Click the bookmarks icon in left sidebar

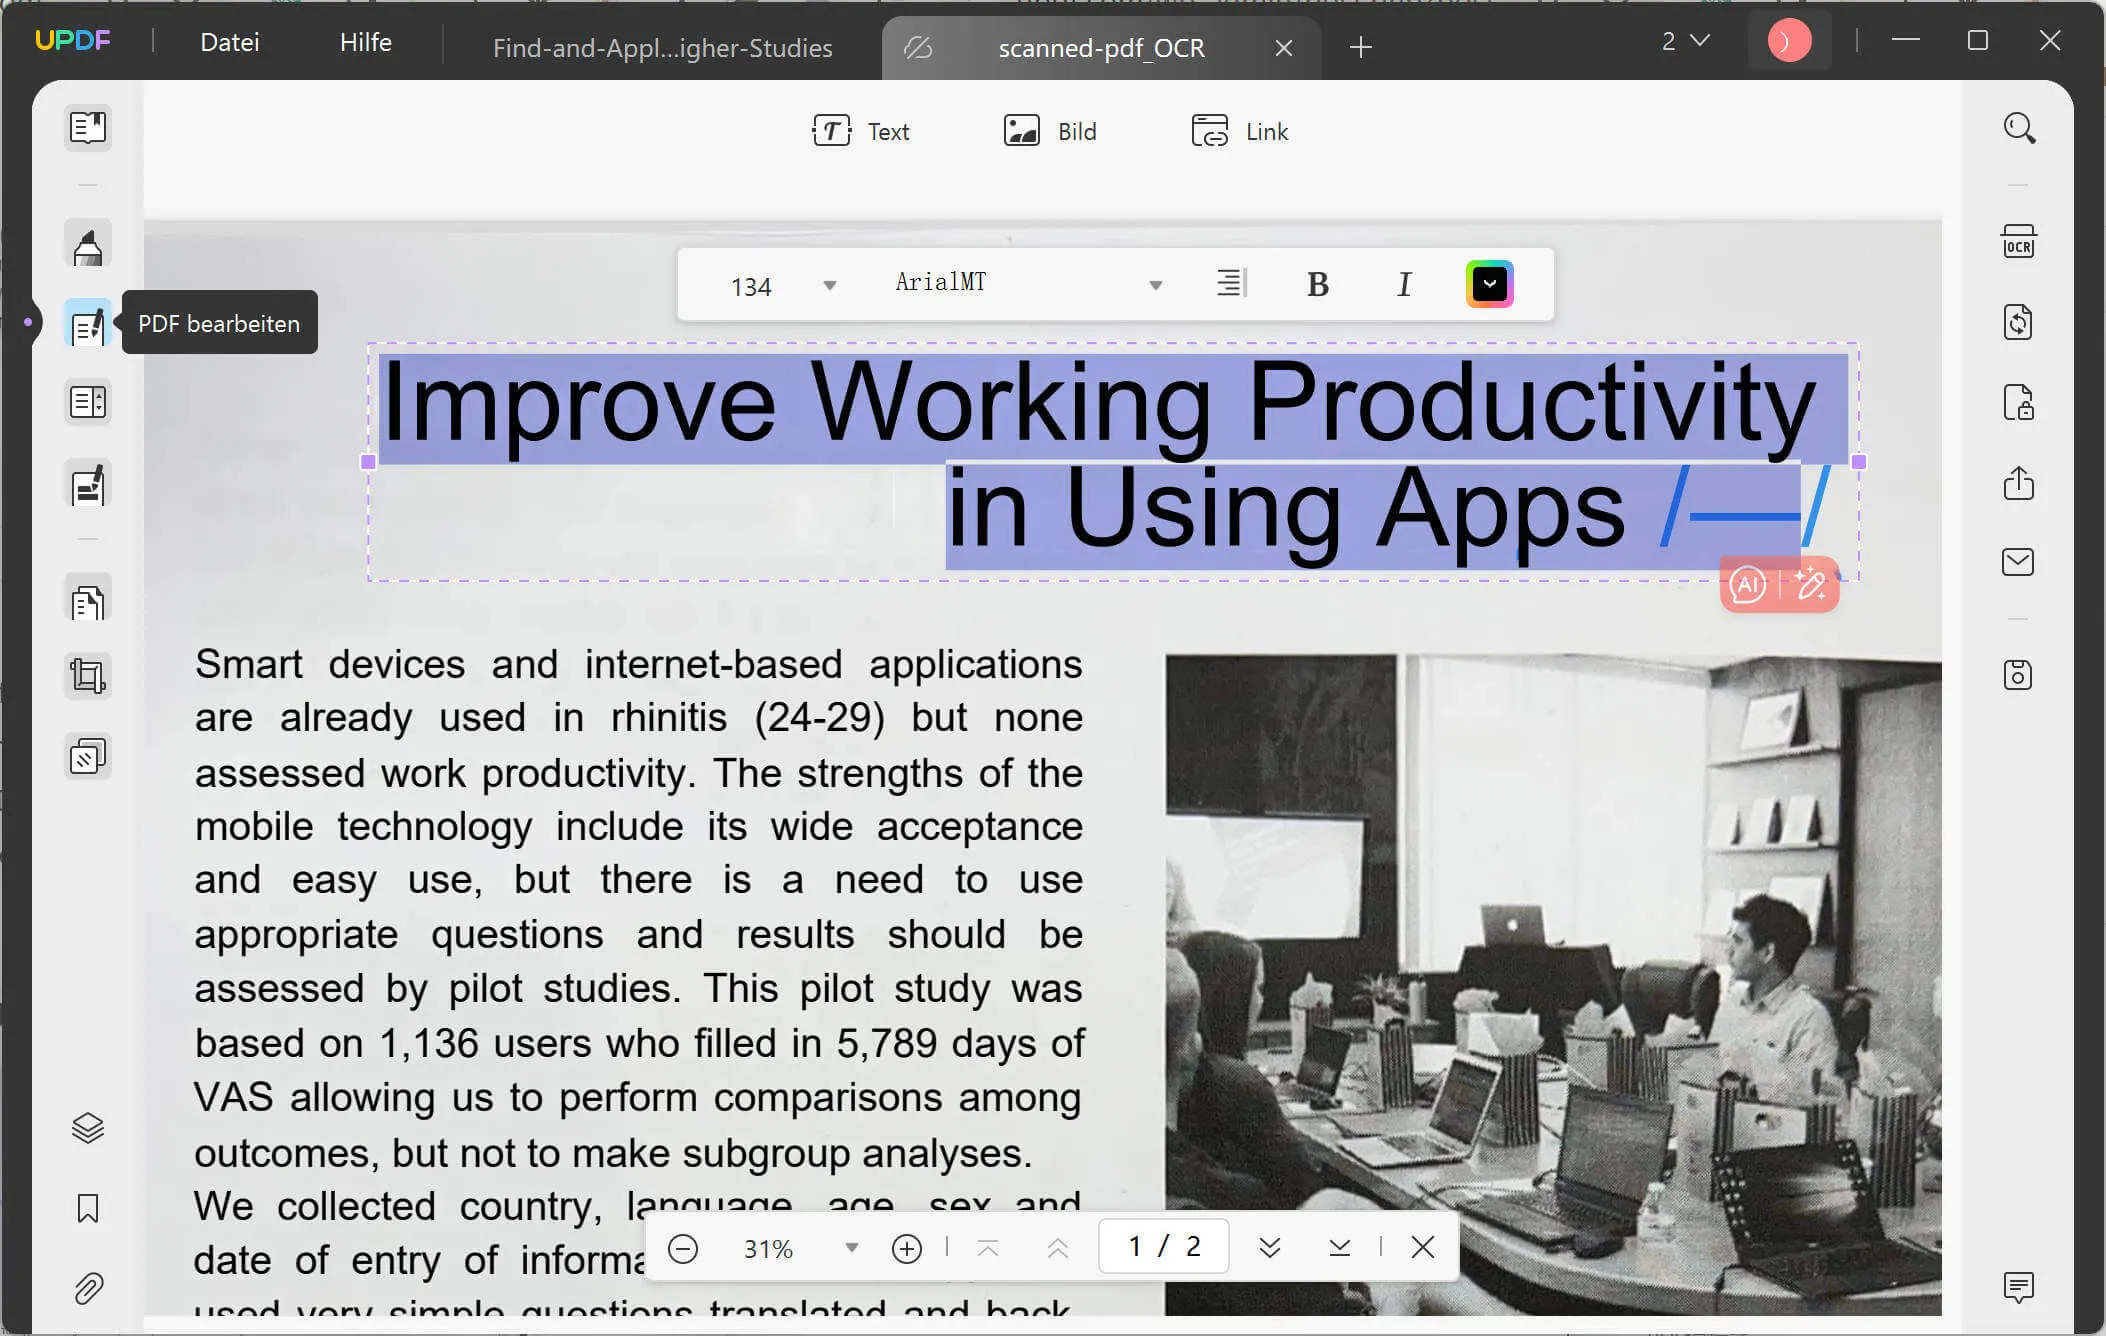pyautogui.click(x=87, y=1209)
